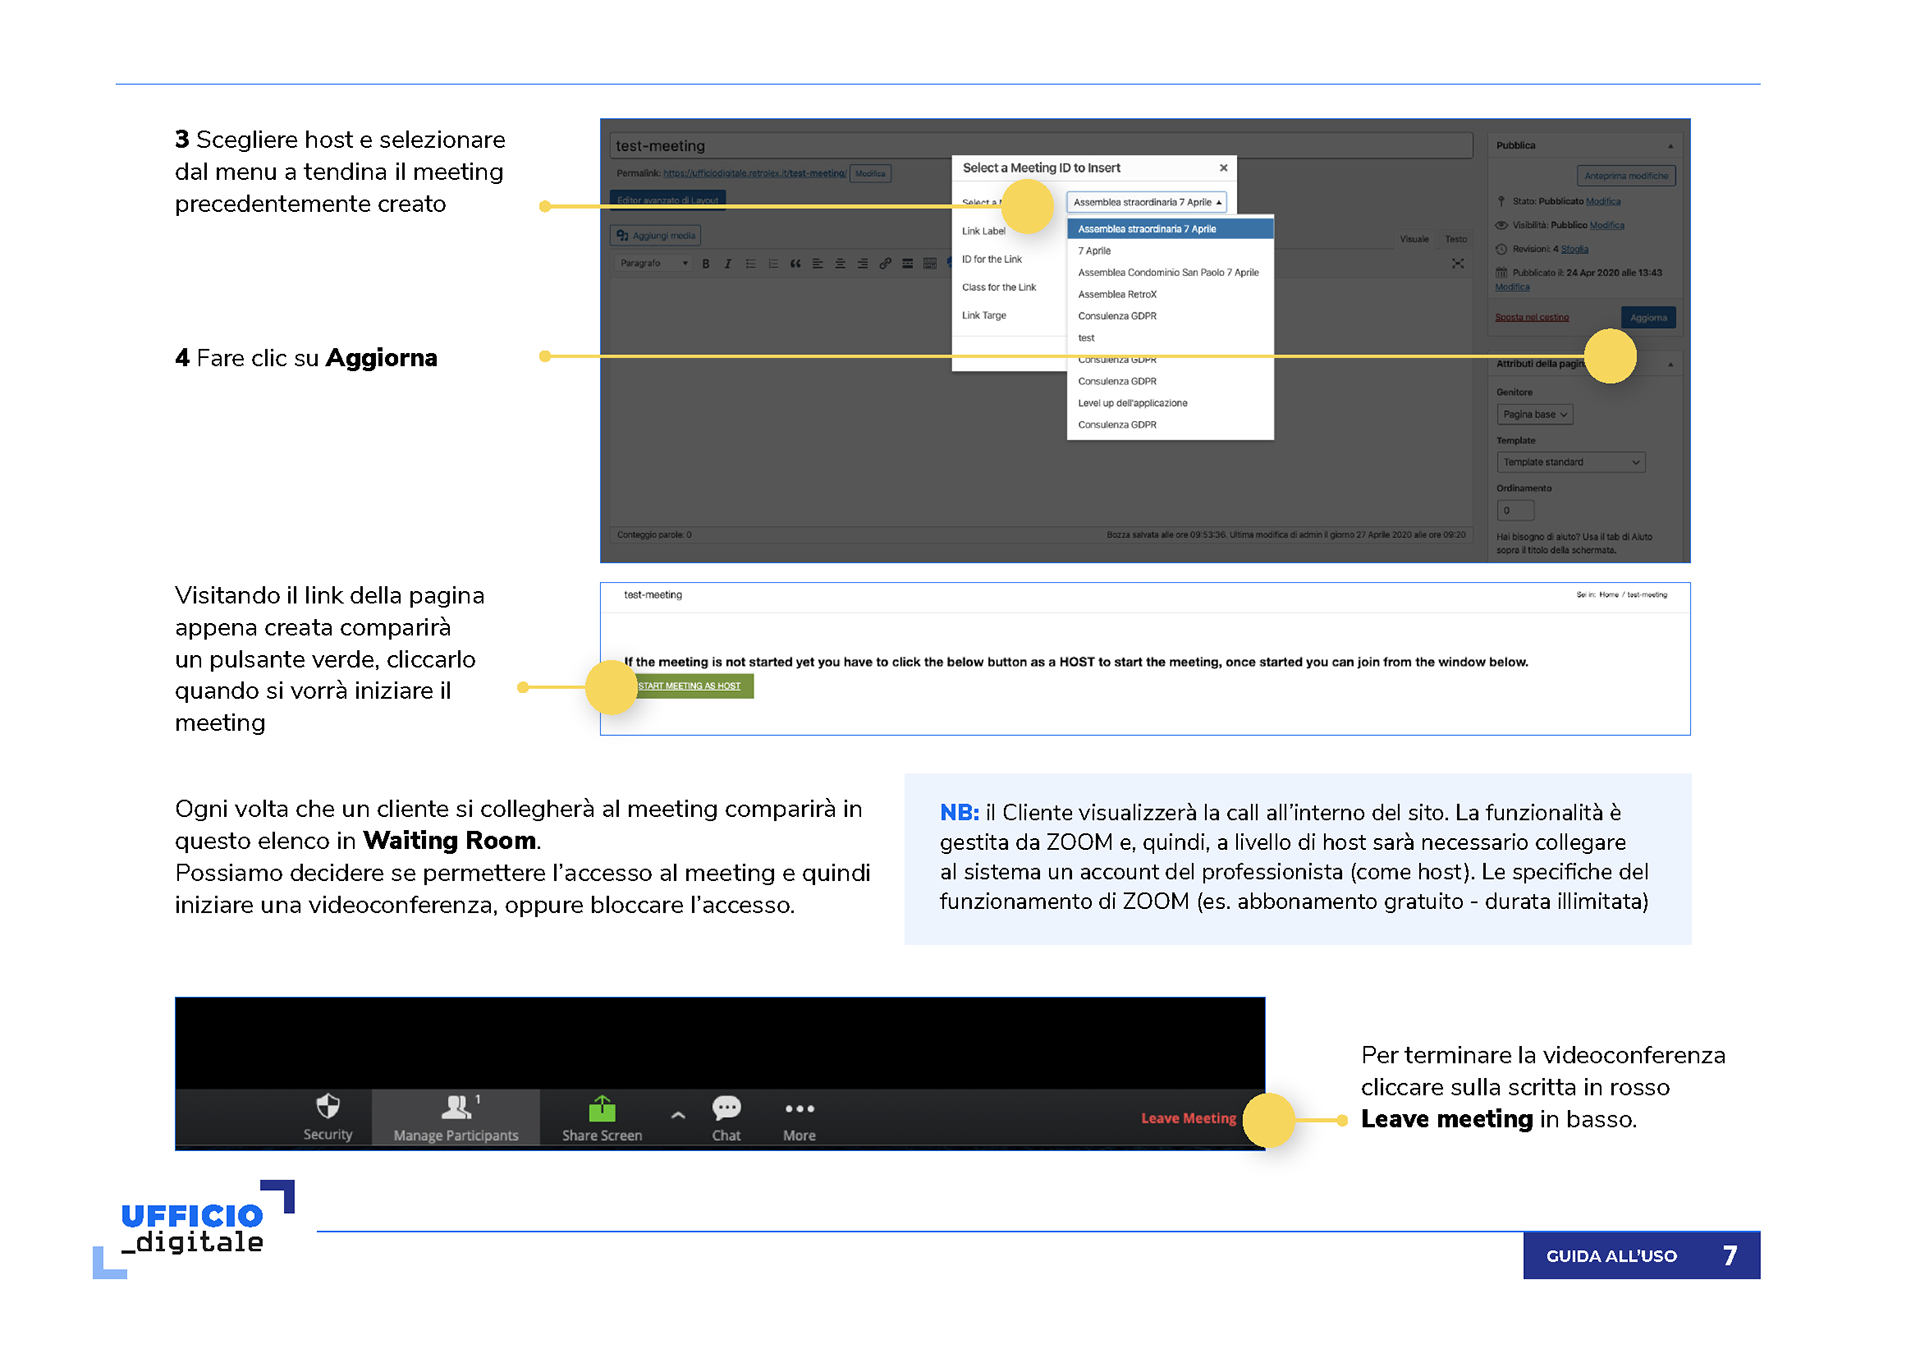Click Leave Meeting red text

1188,1118
